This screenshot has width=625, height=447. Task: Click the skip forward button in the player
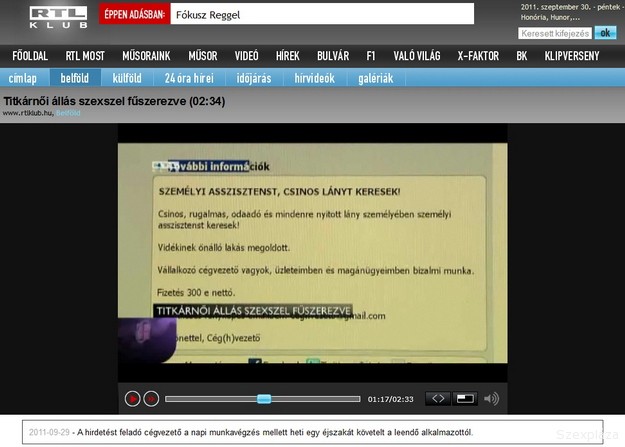point(151,398)
